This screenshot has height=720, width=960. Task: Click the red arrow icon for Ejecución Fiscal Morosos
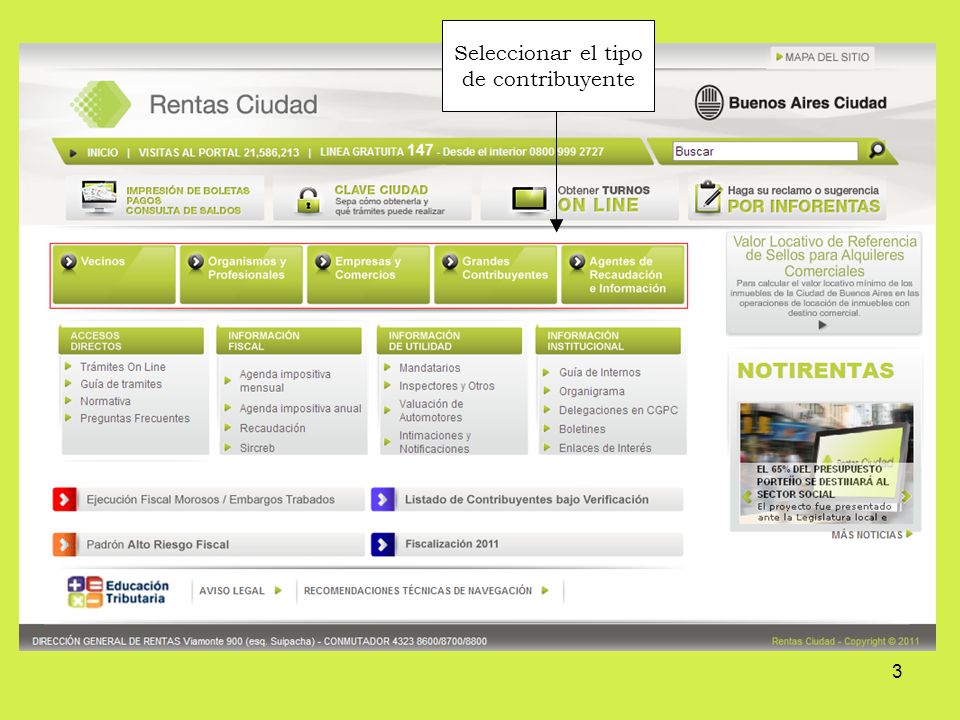[65, 499]
